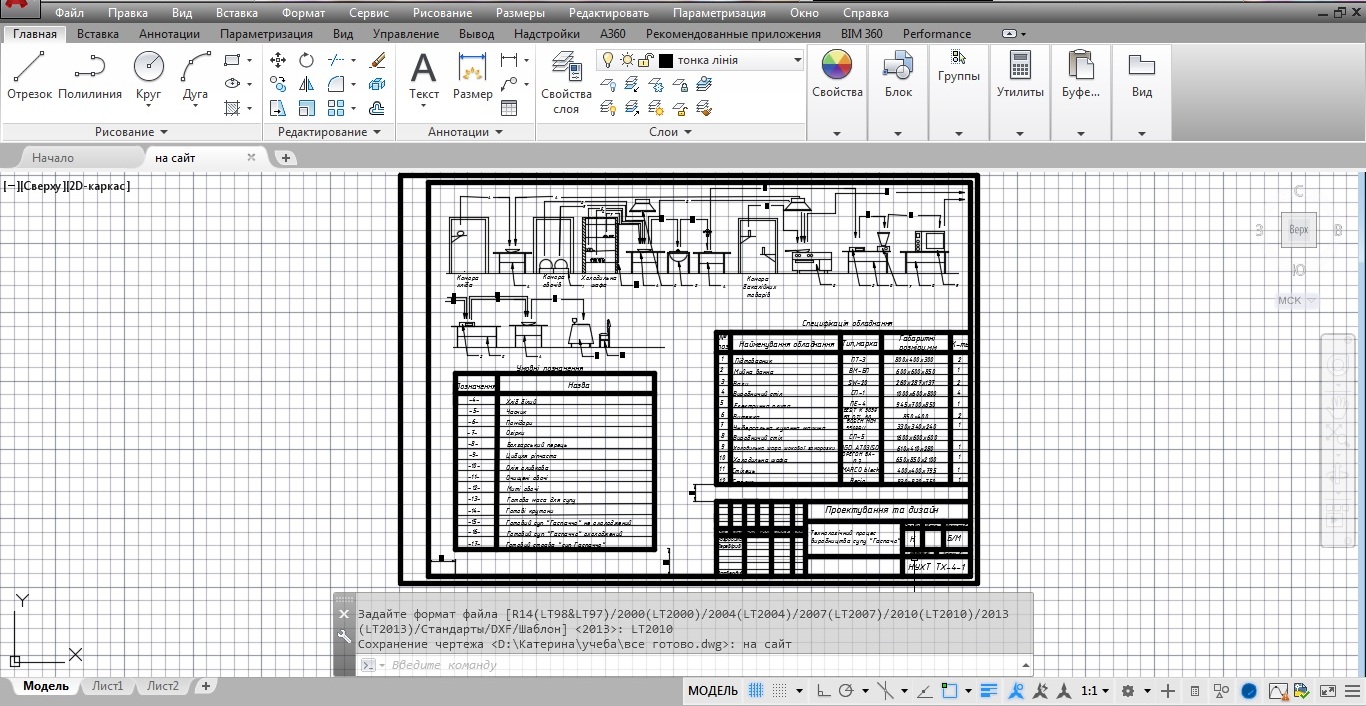The height and width of the screenshot is (706, 1366).
Task: Switch to the Вставка ribbon tab
Action: (98, 33)
